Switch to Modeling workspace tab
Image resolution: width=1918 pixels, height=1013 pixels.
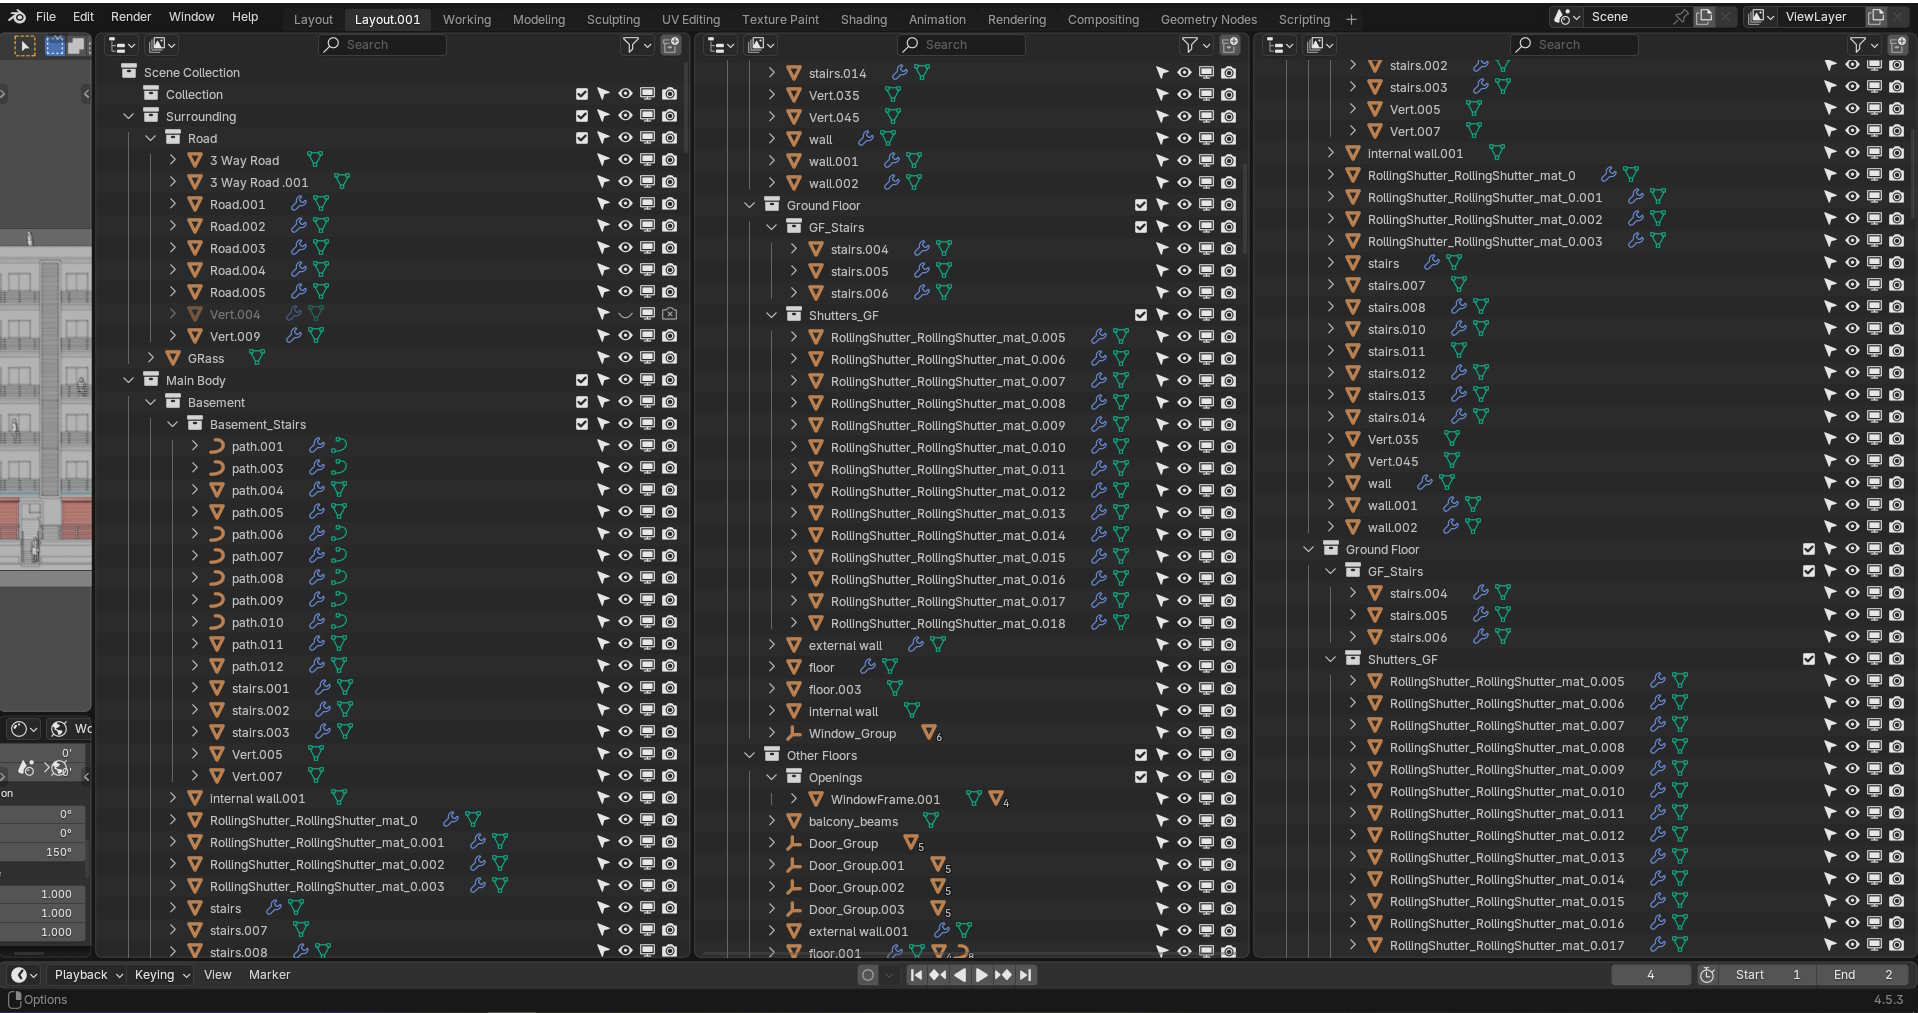coord(539,19)
